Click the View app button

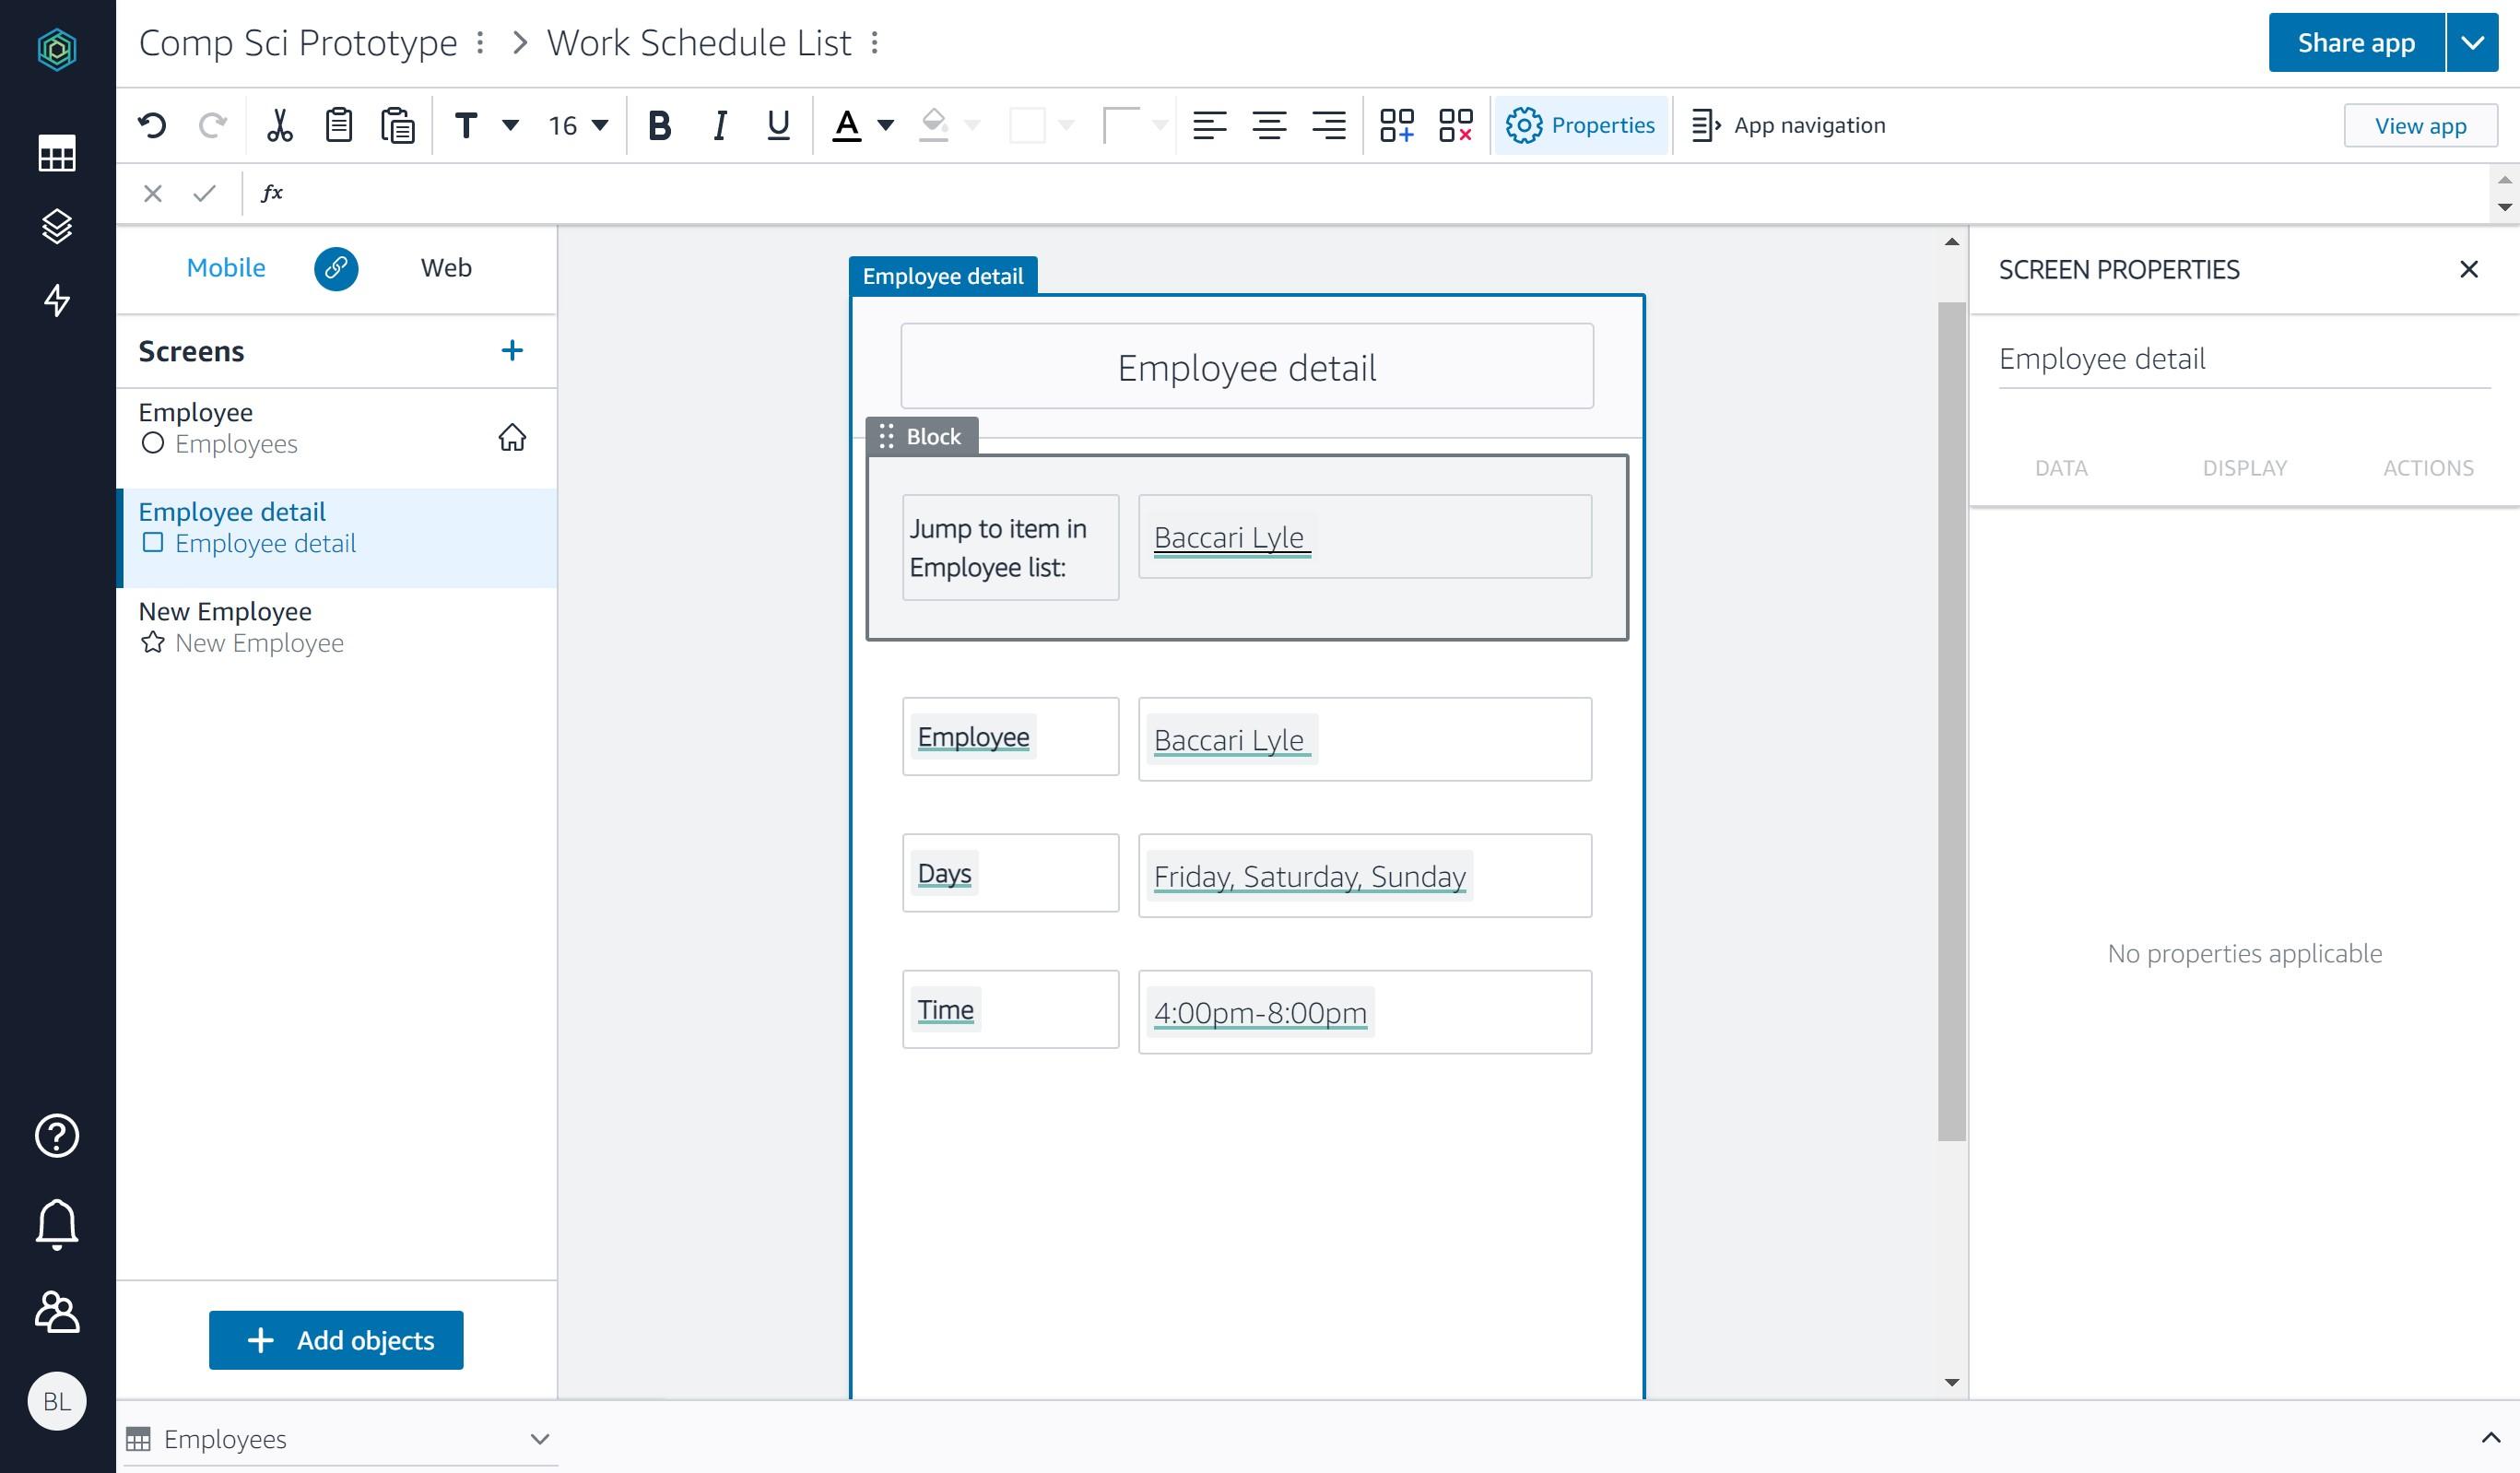tap(2420, 124)
